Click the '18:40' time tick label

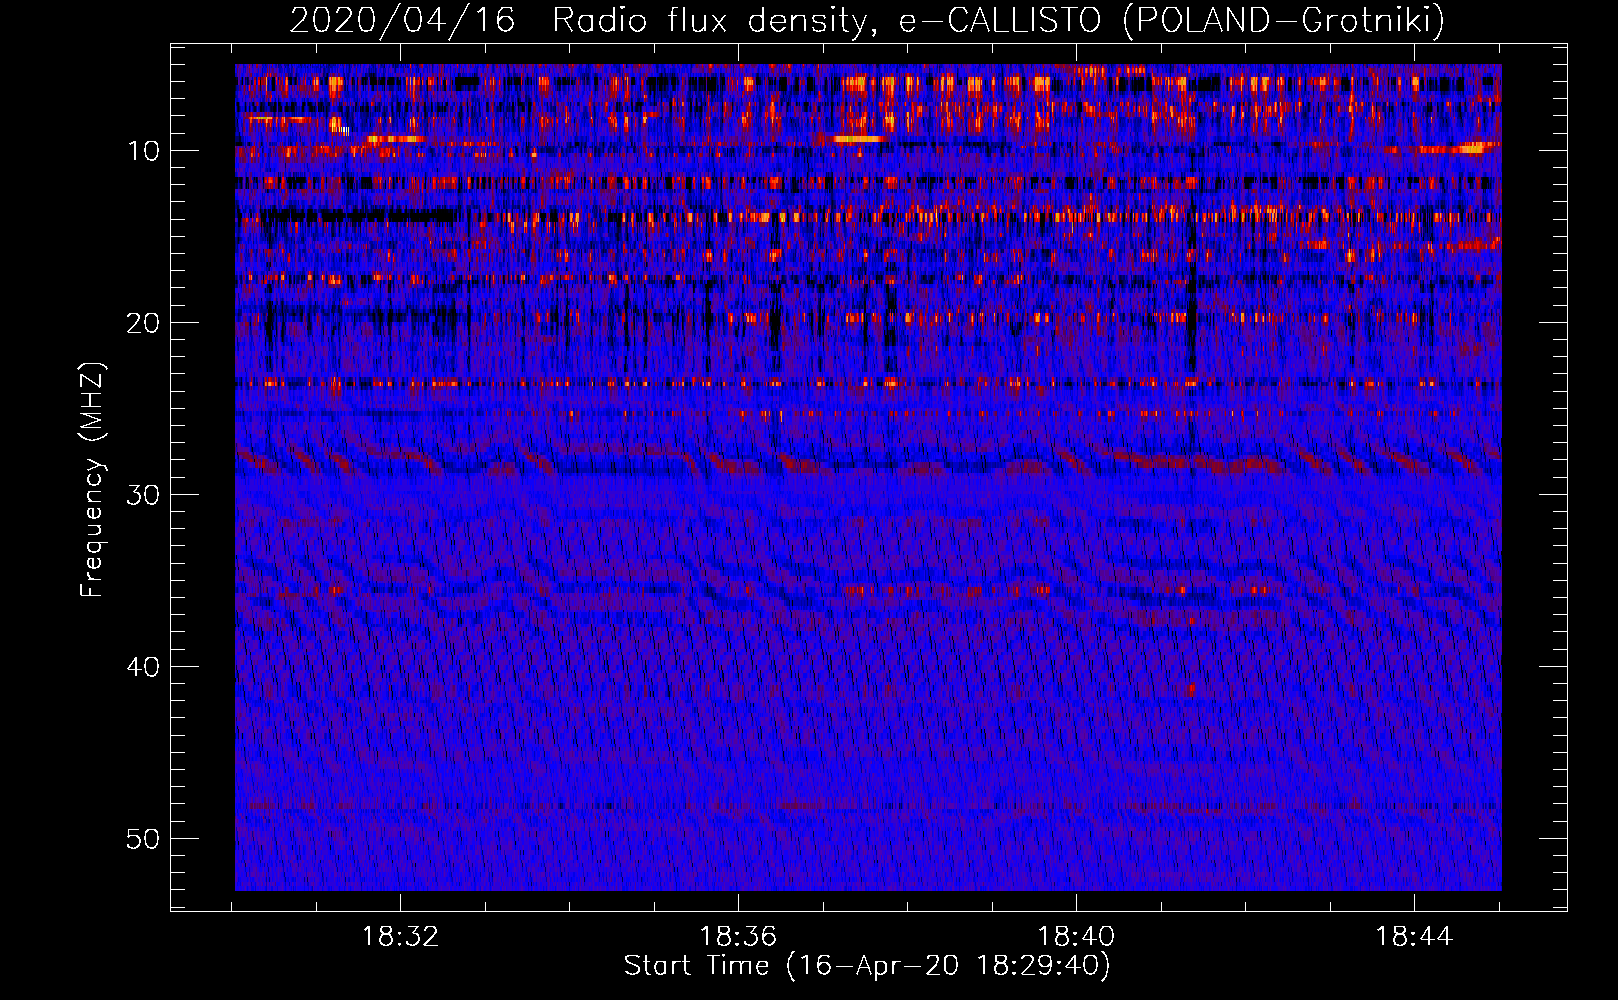1076,937
